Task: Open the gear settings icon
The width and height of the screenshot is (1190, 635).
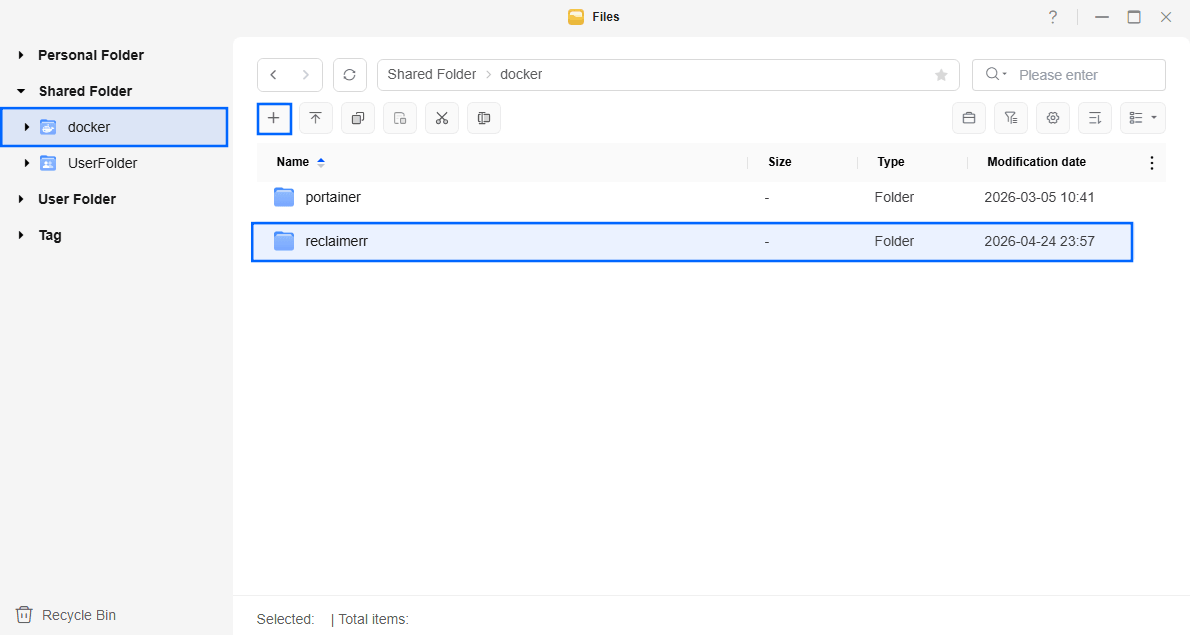Action: click(1052, 118)
